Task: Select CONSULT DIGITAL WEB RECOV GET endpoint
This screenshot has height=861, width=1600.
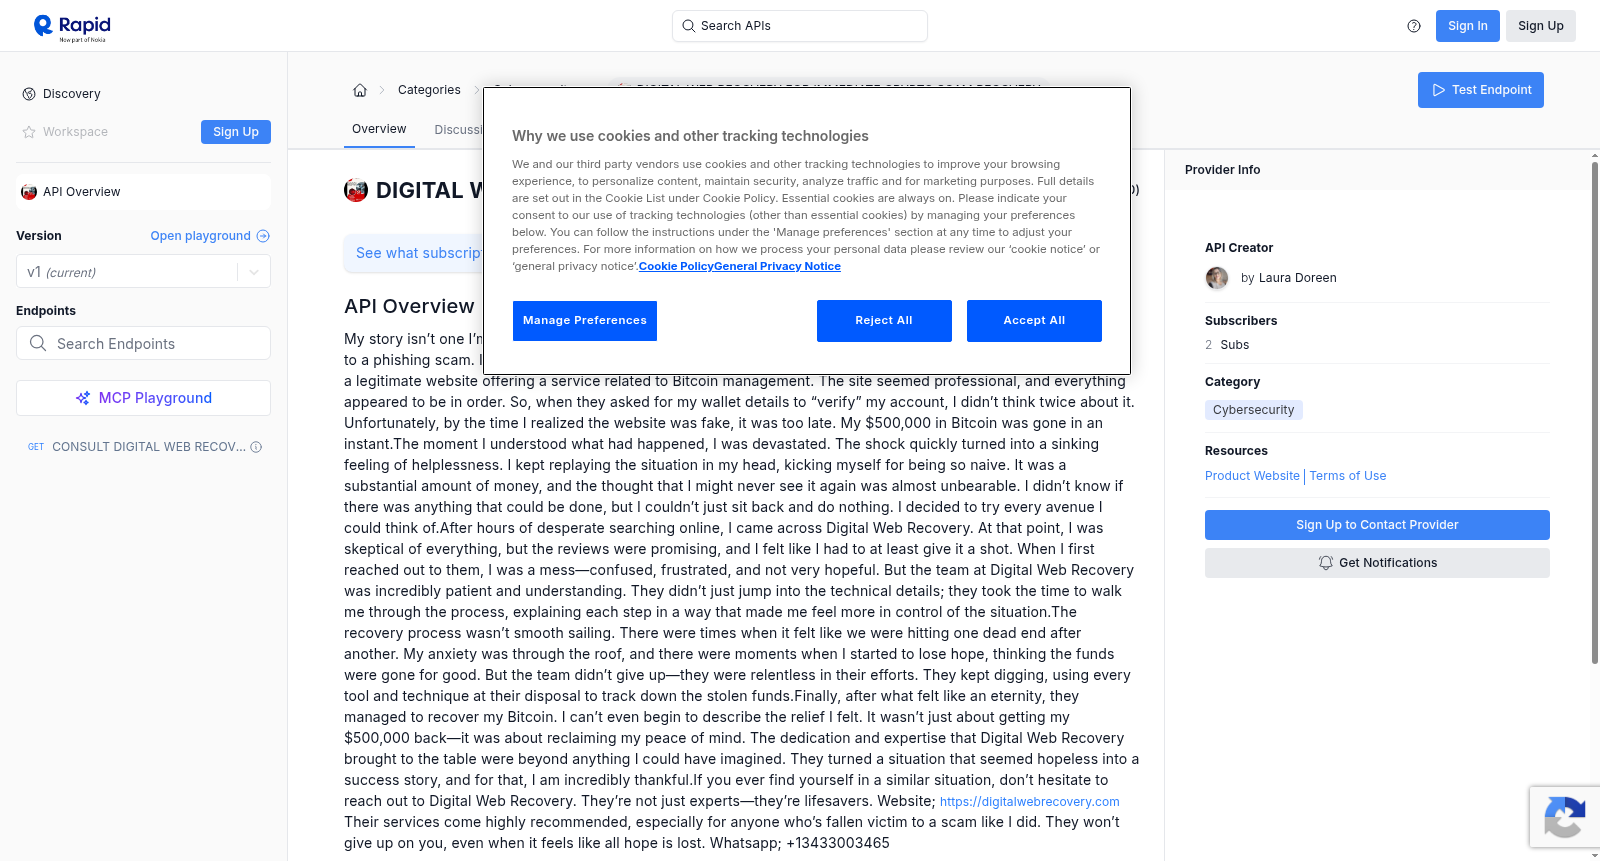Action: tap(143, 447)
